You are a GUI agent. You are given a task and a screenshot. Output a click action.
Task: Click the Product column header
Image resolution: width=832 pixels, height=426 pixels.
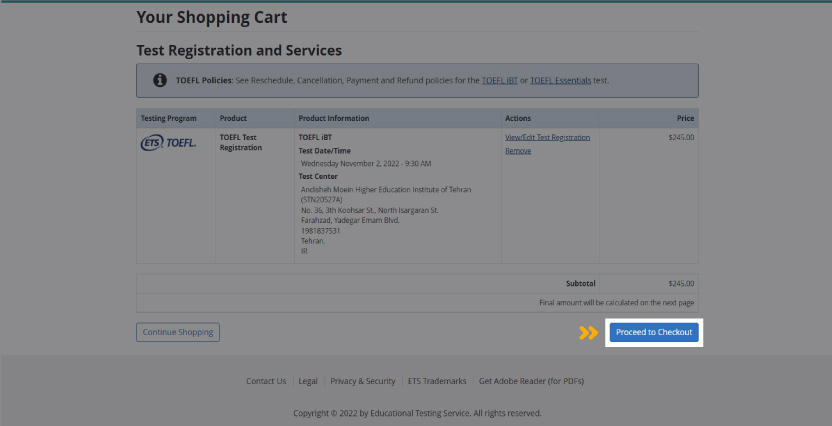(233, 118)
